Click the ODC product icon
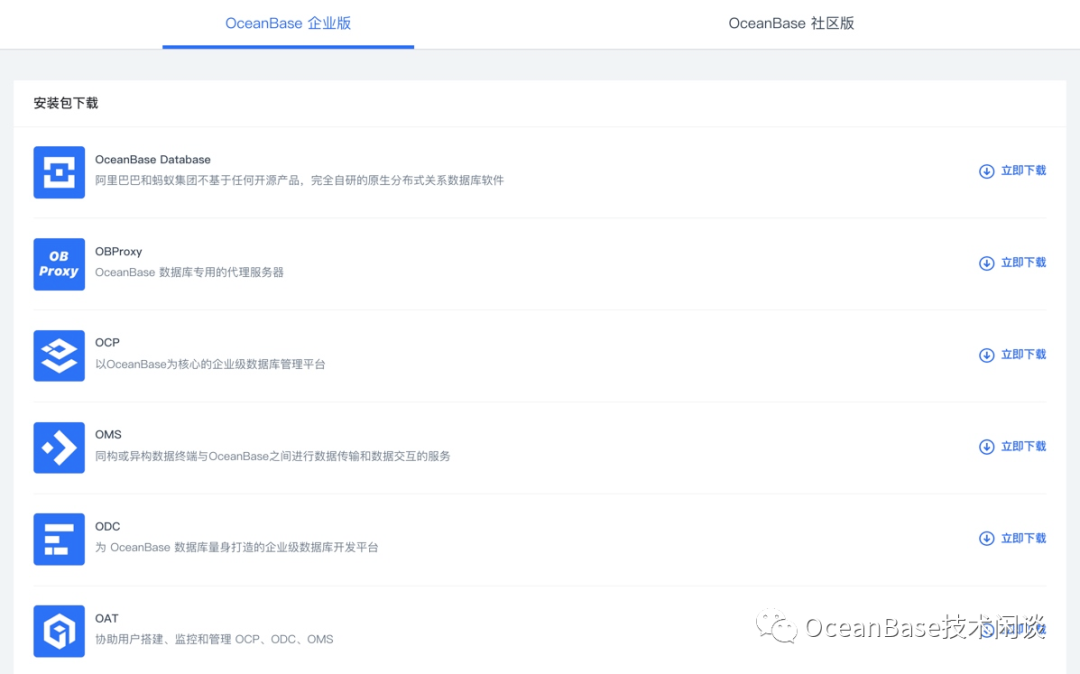The height and width of the screenshot is (674, 1080). pos(59,539)
